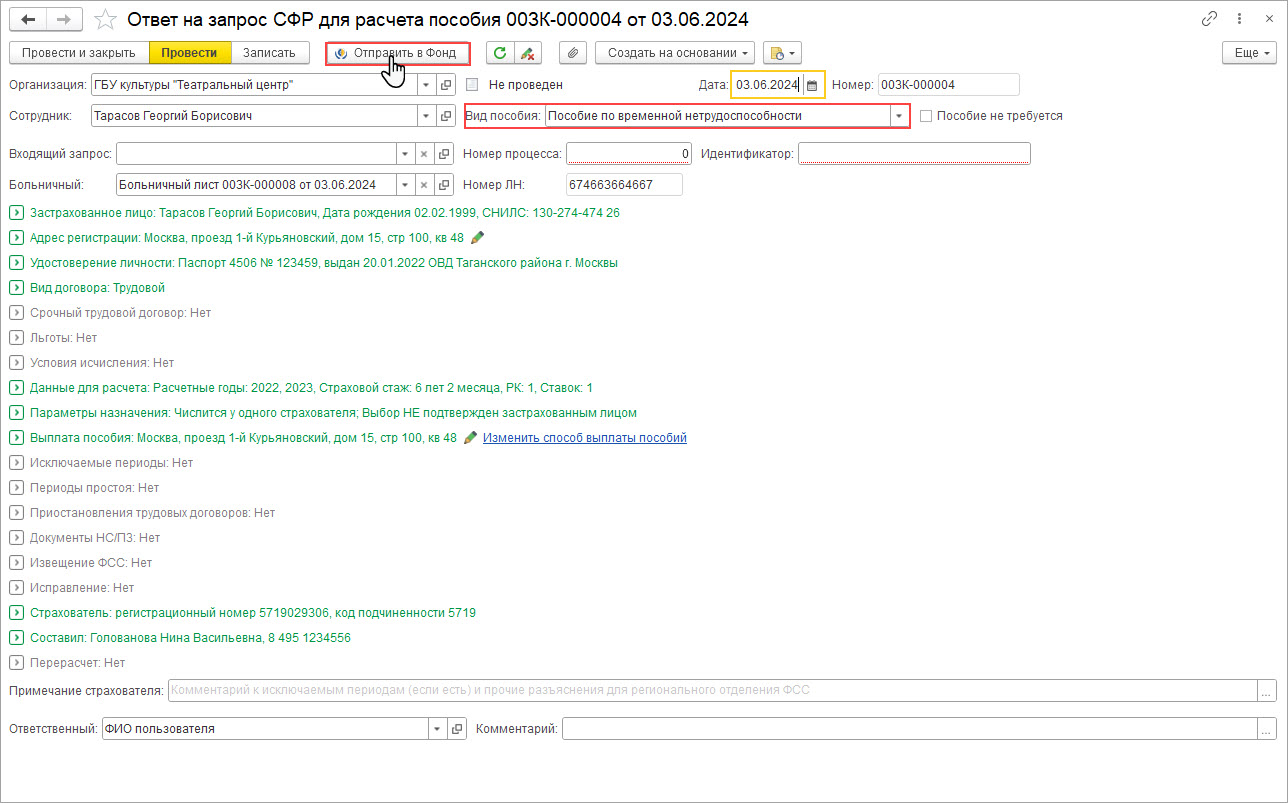Expand the Исправление section
This screenshot has width=1288, height=803.
(x=16, y=588)
